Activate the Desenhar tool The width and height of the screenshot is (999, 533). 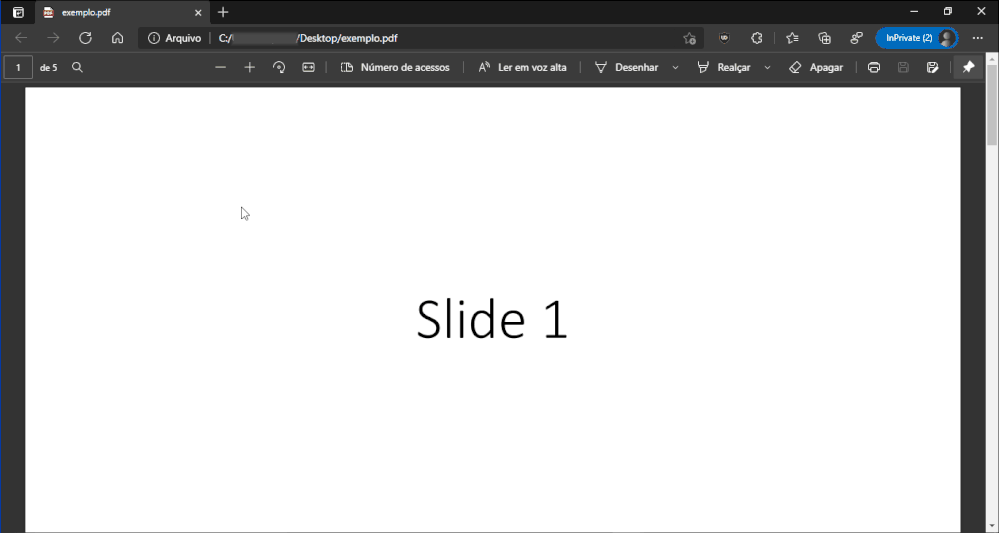click(x=626, y=68)
